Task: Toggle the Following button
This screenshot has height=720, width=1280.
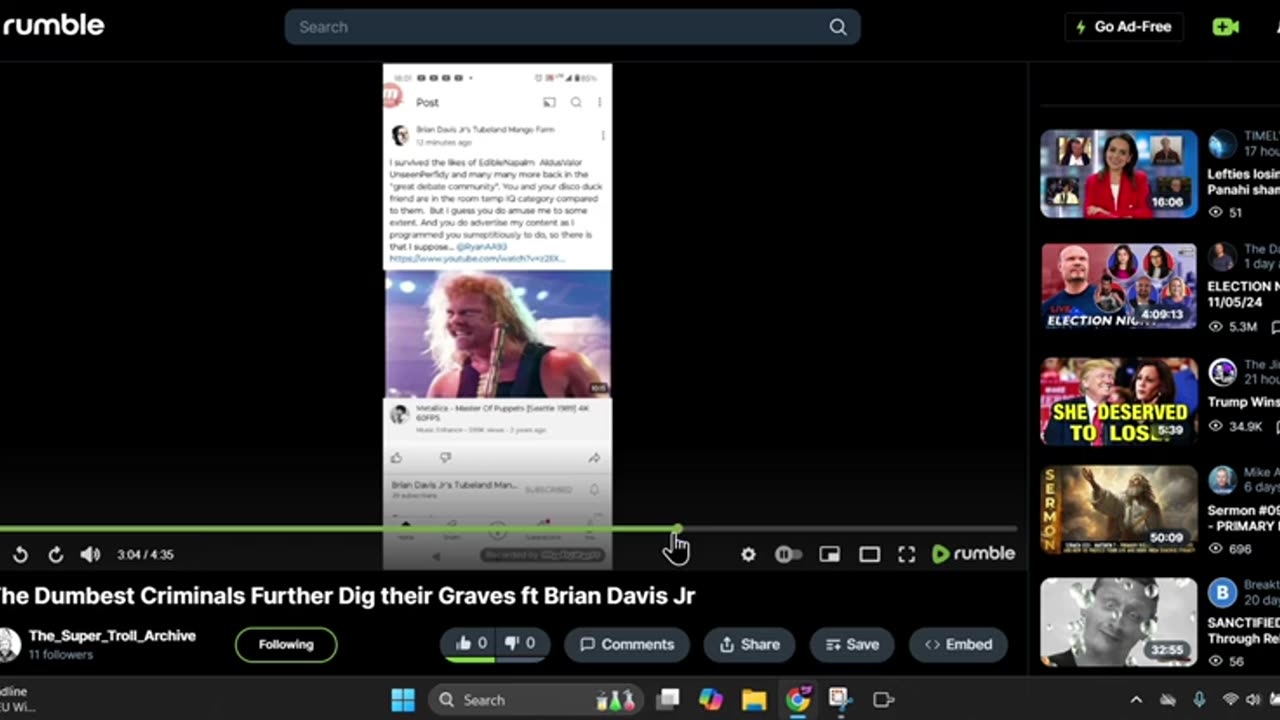Action: (286, 644)
